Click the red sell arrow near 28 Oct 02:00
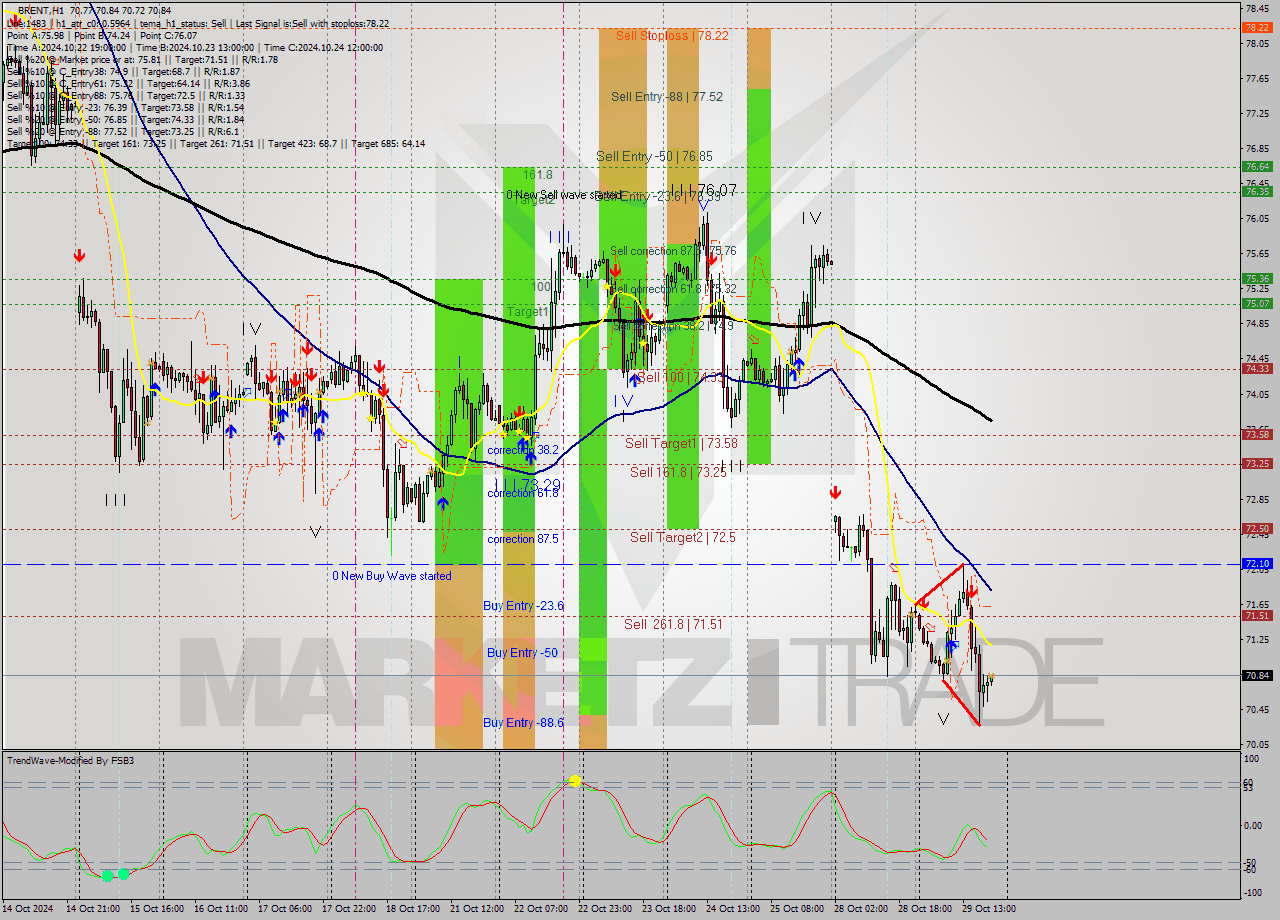The height and width of the screenshot is (920, 1280). (x=835, y=493)
